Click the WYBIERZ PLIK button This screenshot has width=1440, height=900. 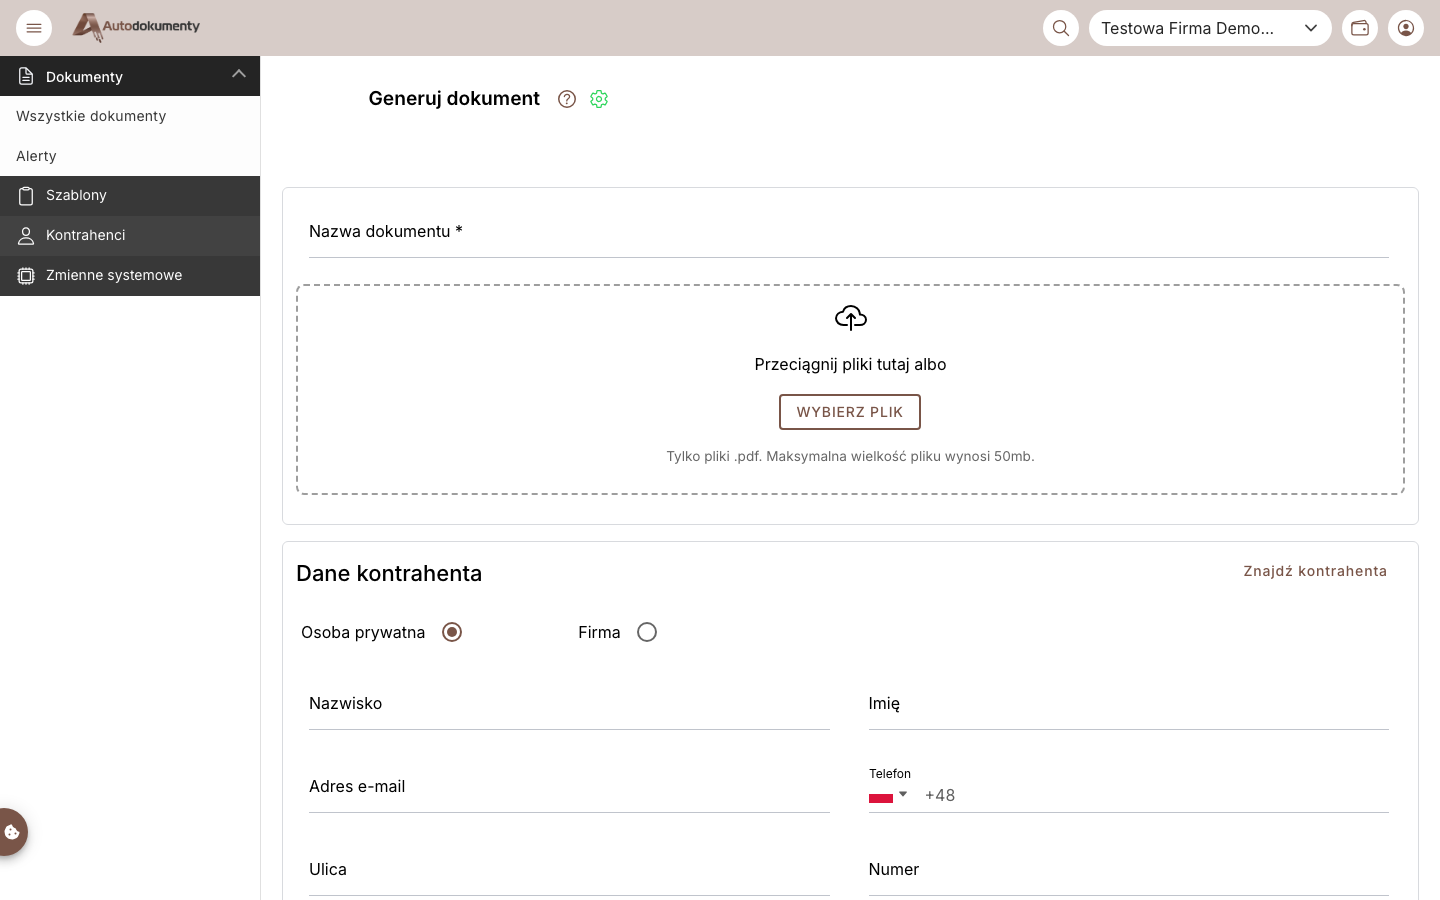coord(850,412)
